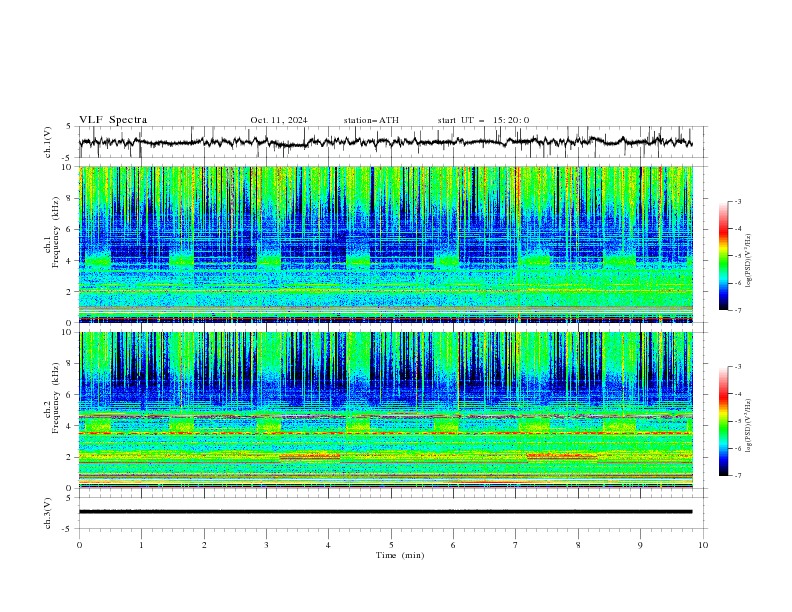Click time axis tick label "7"

516,545
